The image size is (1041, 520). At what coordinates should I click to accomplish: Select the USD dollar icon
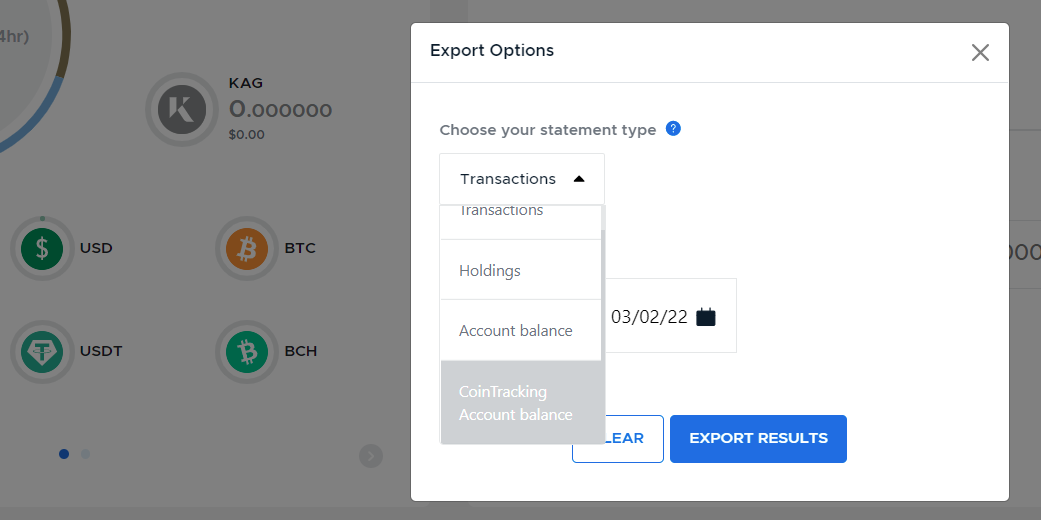click(x=42, y=248)
